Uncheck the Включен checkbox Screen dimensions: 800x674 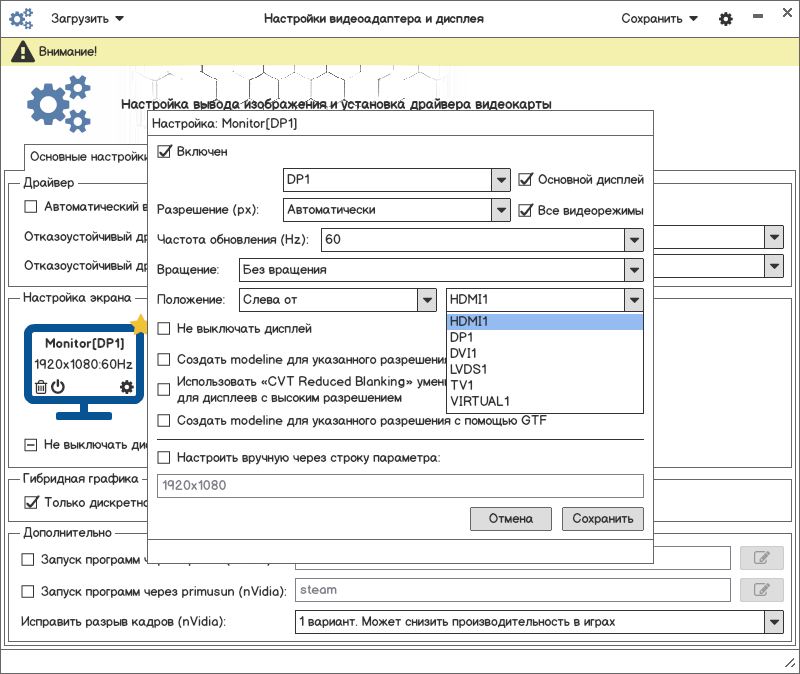pyautogui.click(x=164, y=152)
